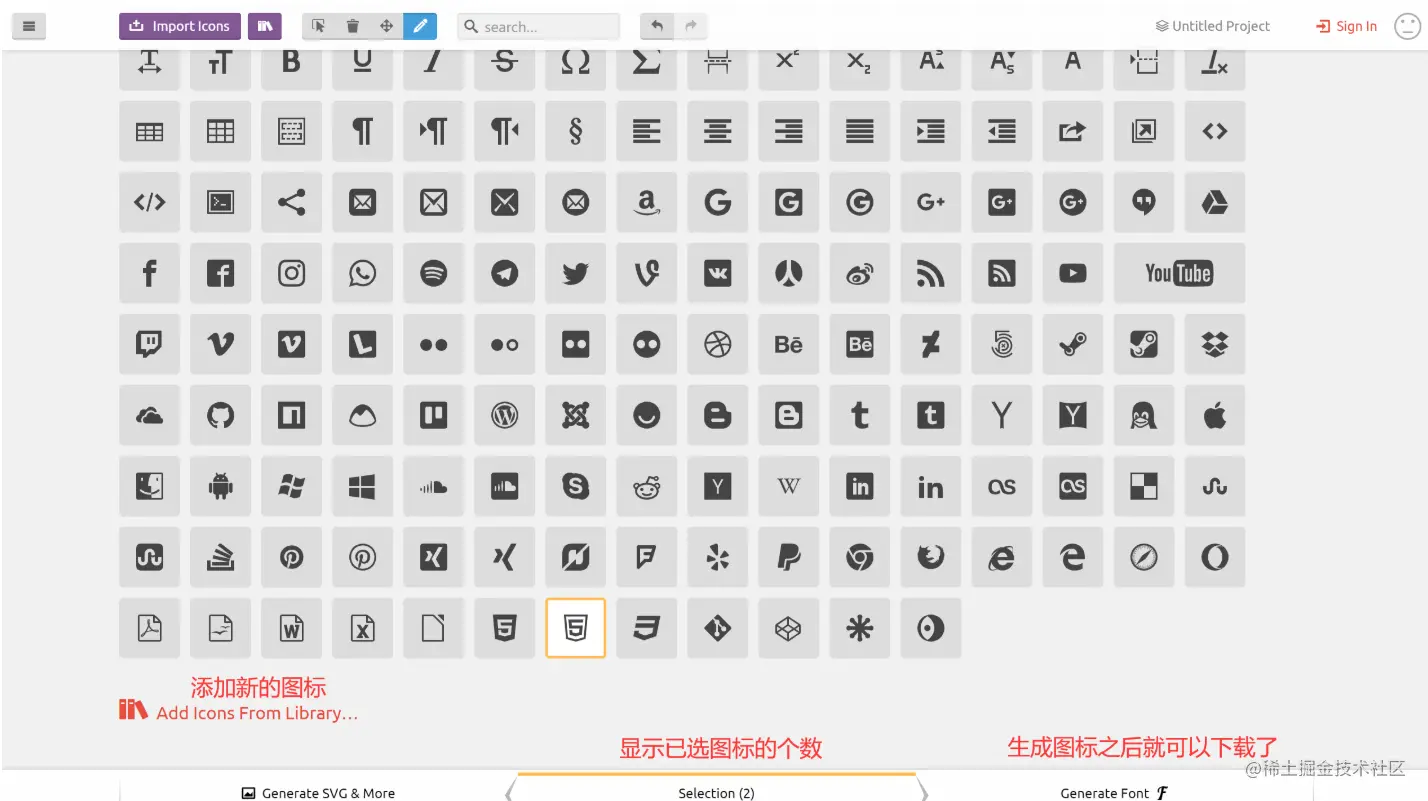Viewport: 1428px width, 801px height.
Task: Click the Sign In link
Action: point(1346,27)
